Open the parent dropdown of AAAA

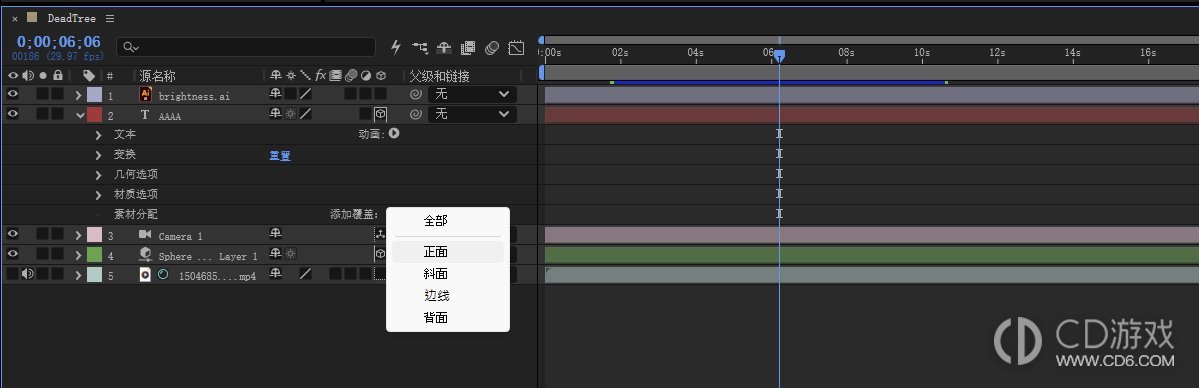(472, 114)
